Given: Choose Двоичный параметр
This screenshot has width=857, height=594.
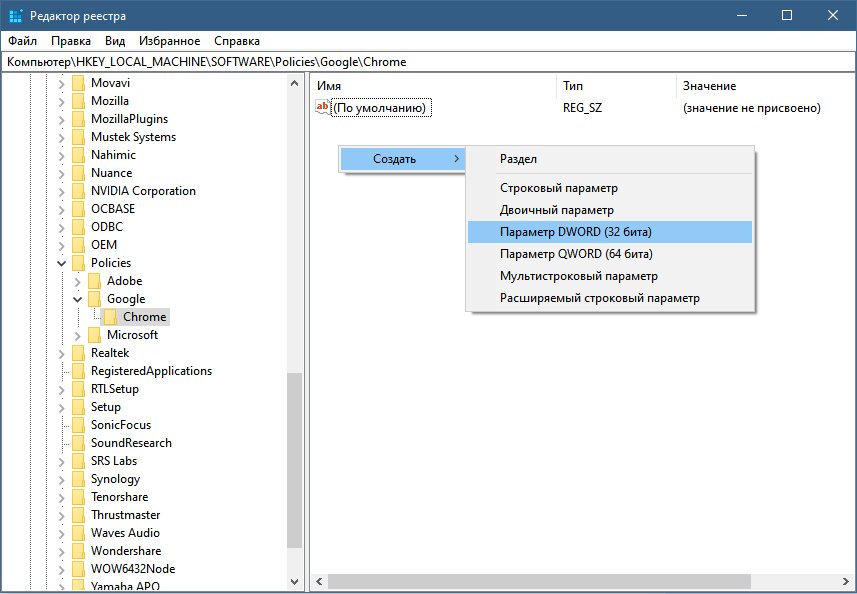Looking at the screenshot, I should (x=610, y=210).
